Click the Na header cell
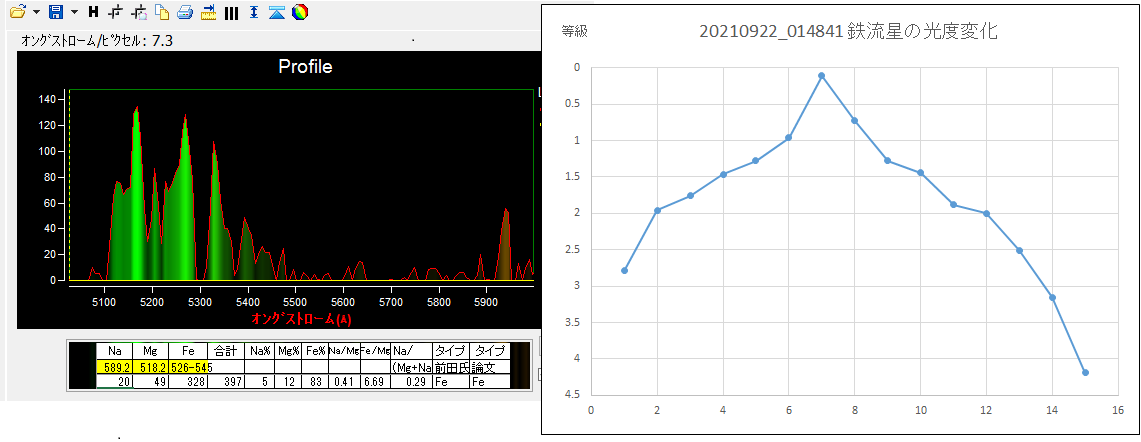Viewport: 1141px width, 442px height. (x=114, y=350)
